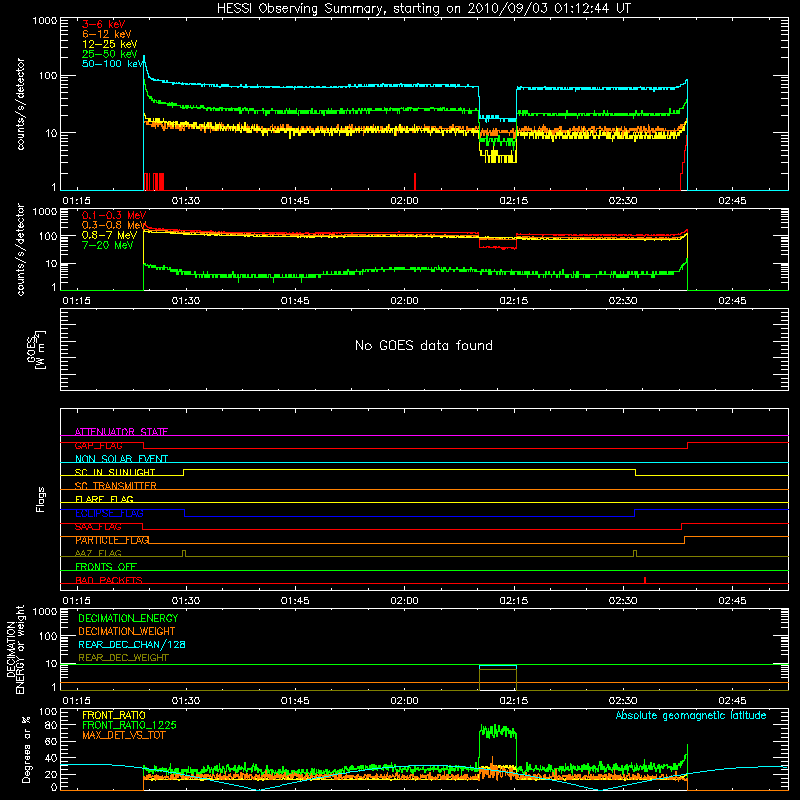Select the GAP_FLAG label
Viewport: 800px width, 800px height.
tap(98, 445)
